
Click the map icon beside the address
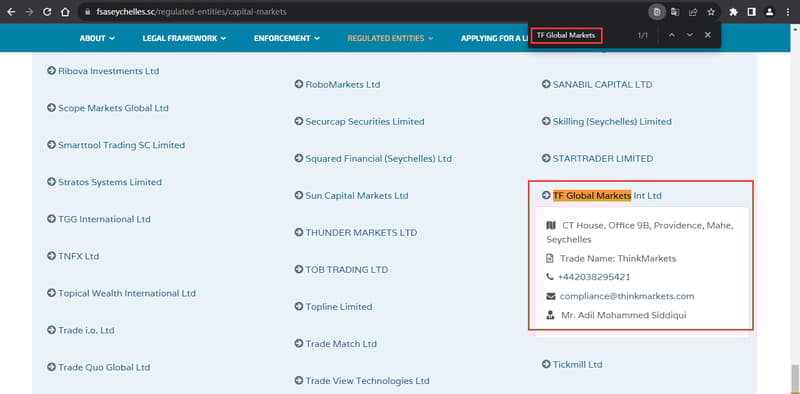click(x=551, y=225)
